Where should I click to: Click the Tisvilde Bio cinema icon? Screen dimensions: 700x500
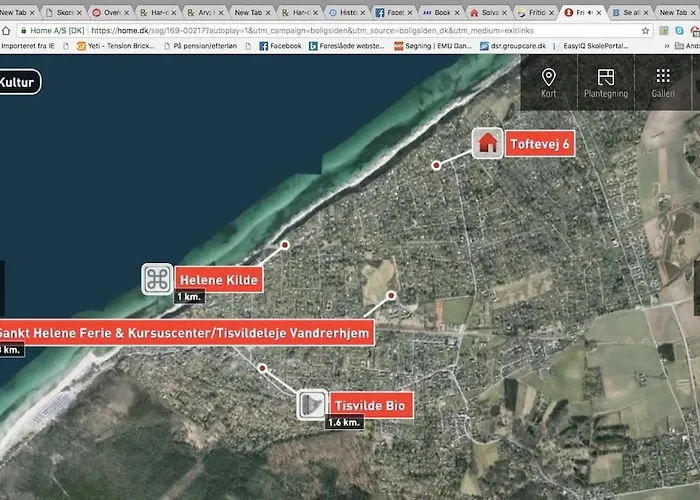click(x=312, y=405)
